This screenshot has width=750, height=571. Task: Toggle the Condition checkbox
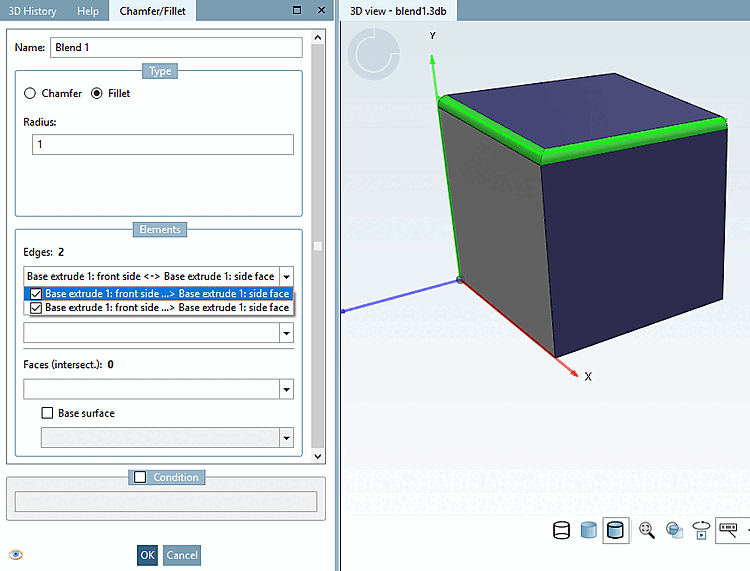pyautogui.click(x=140, y=477)
